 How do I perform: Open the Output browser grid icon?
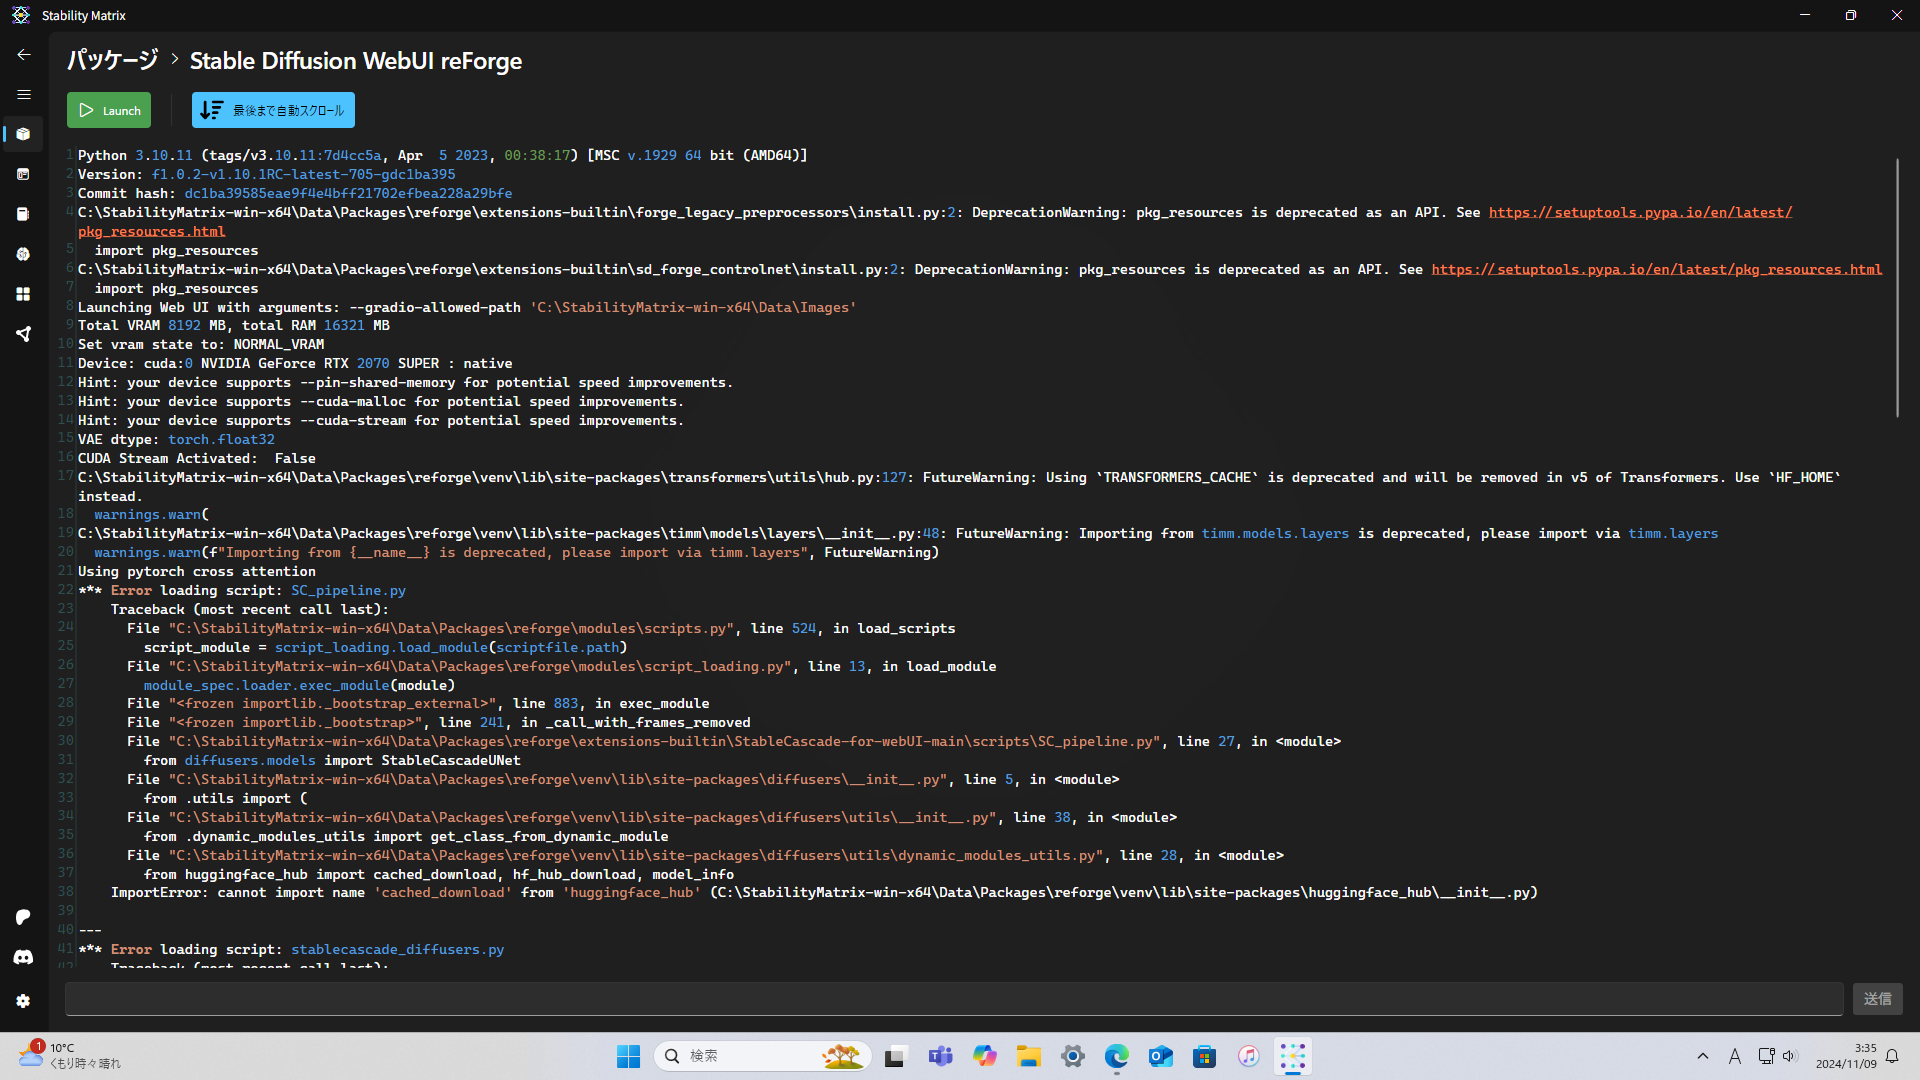coord(24,294)
